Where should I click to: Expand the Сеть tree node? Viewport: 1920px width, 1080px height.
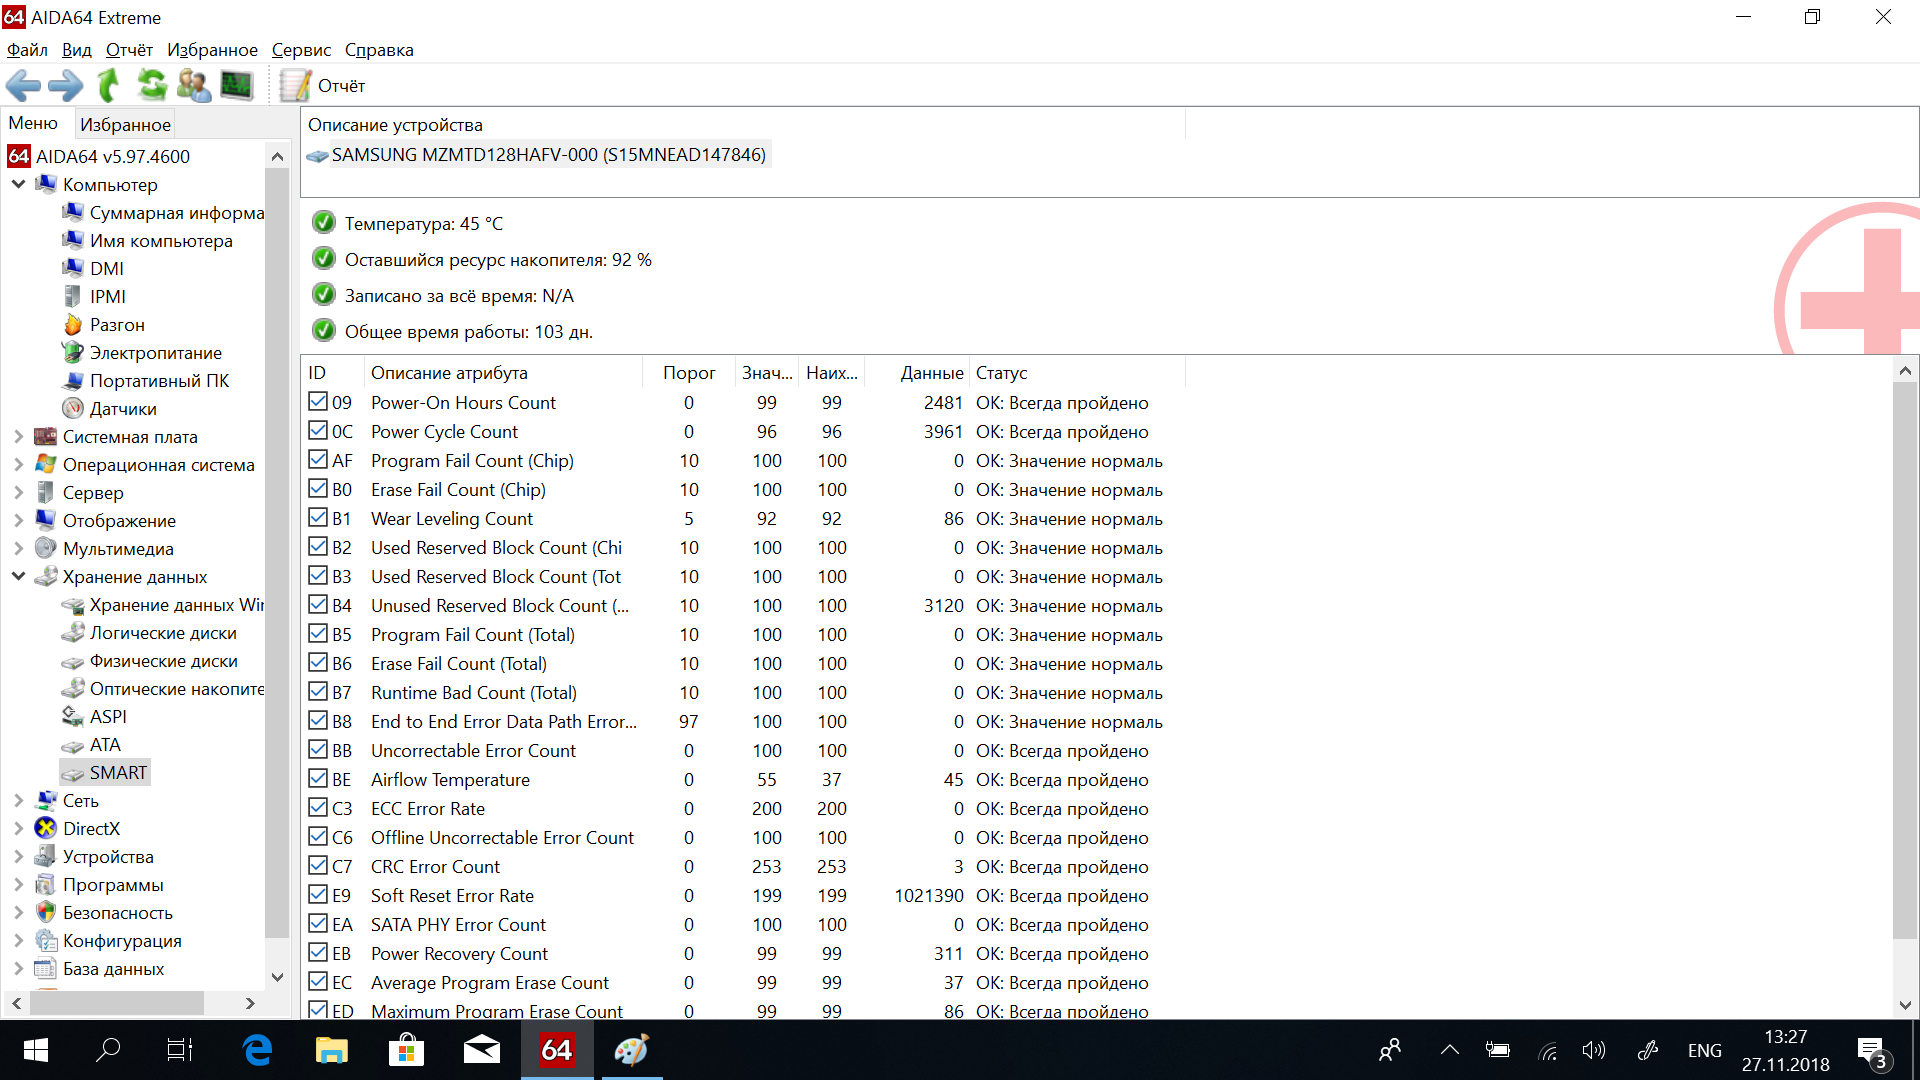pos(19,801)
